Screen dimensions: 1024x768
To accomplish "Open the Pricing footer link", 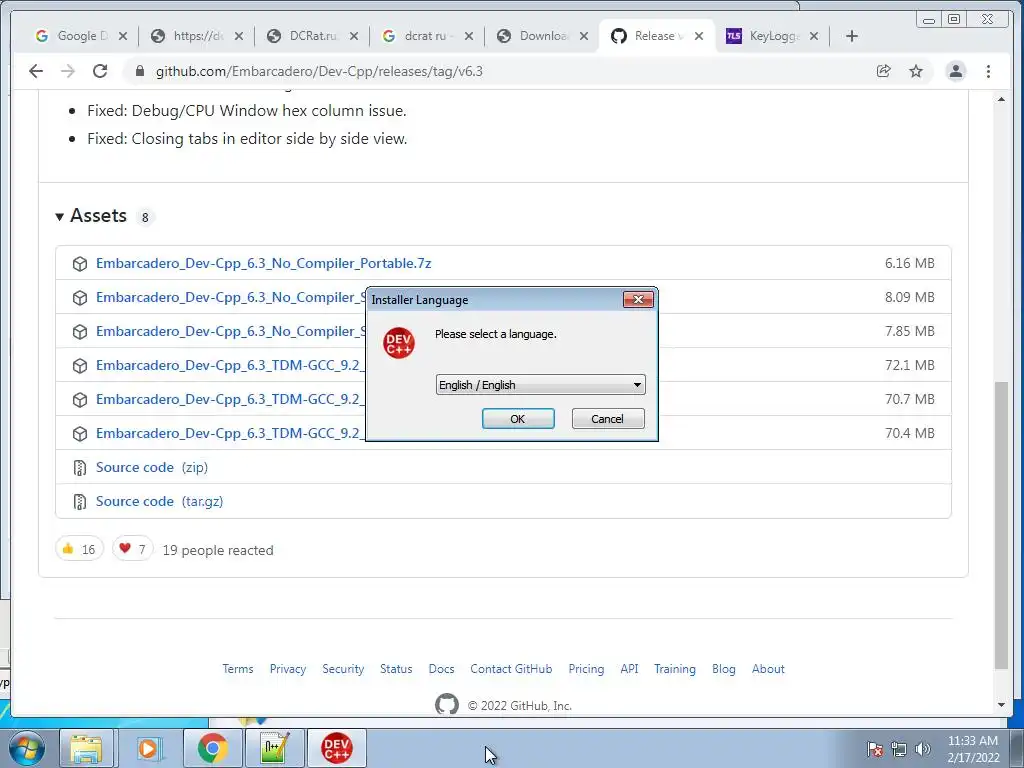I will pos(586,669).
